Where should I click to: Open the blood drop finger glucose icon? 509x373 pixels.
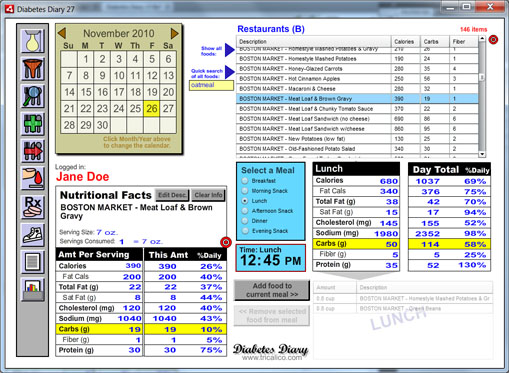(33, 178)
